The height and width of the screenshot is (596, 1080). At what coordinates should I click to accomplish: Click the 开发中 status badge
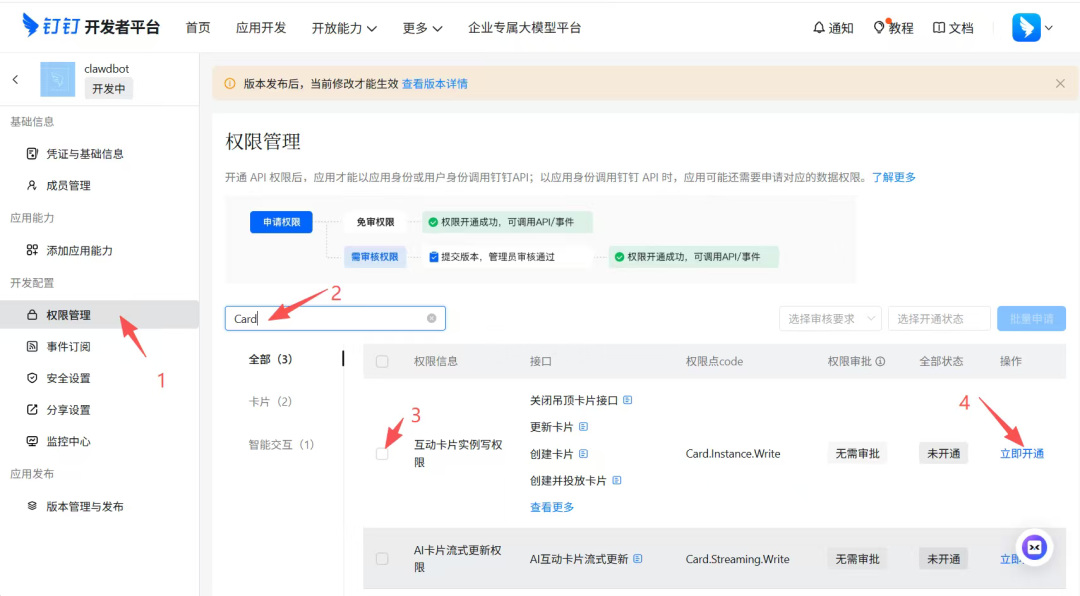pos(109,89)
